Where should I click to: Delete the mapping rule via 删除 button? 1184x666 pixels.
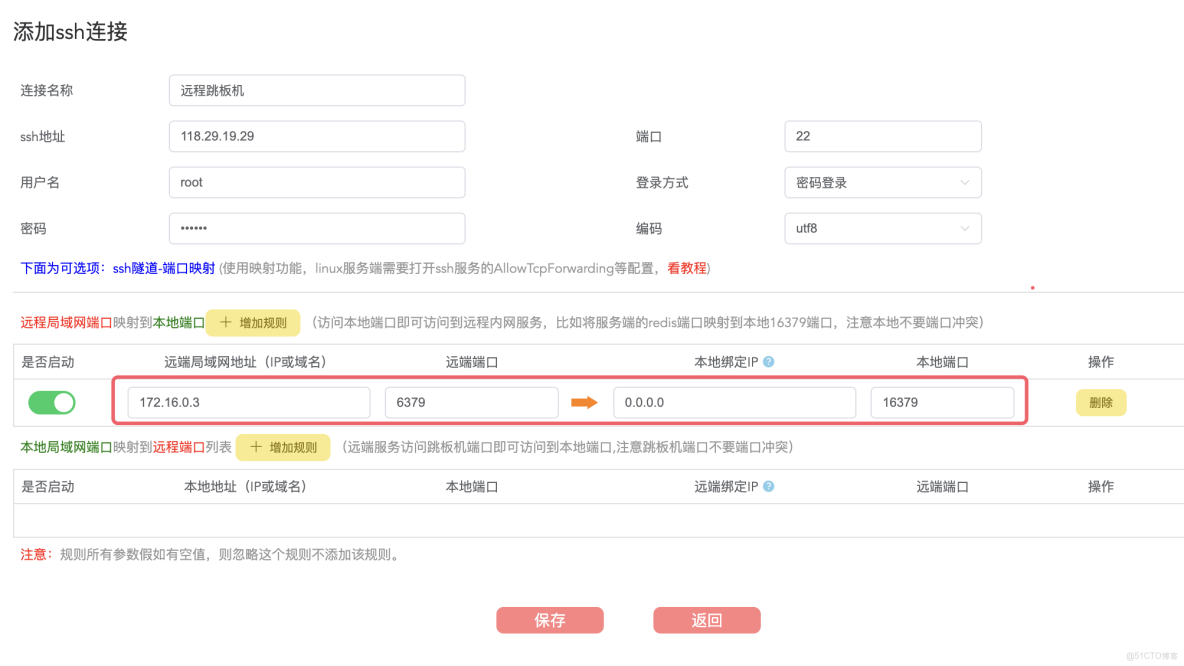[1101, 402]
